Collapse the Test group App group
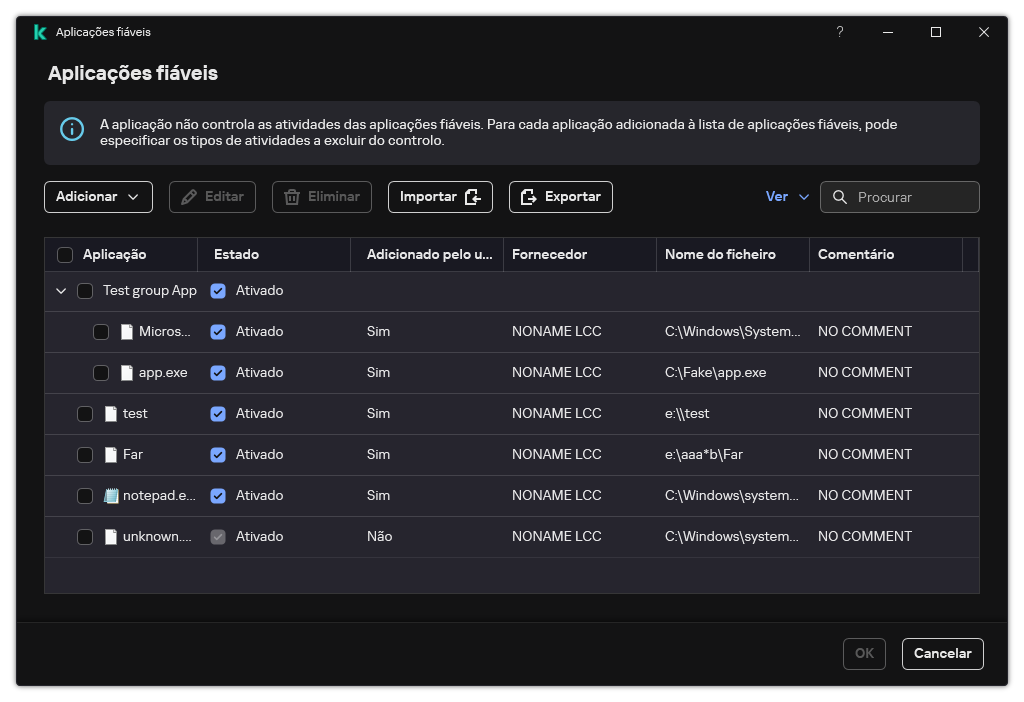This screenshot has width=1024, height=702. pos(61,290)
